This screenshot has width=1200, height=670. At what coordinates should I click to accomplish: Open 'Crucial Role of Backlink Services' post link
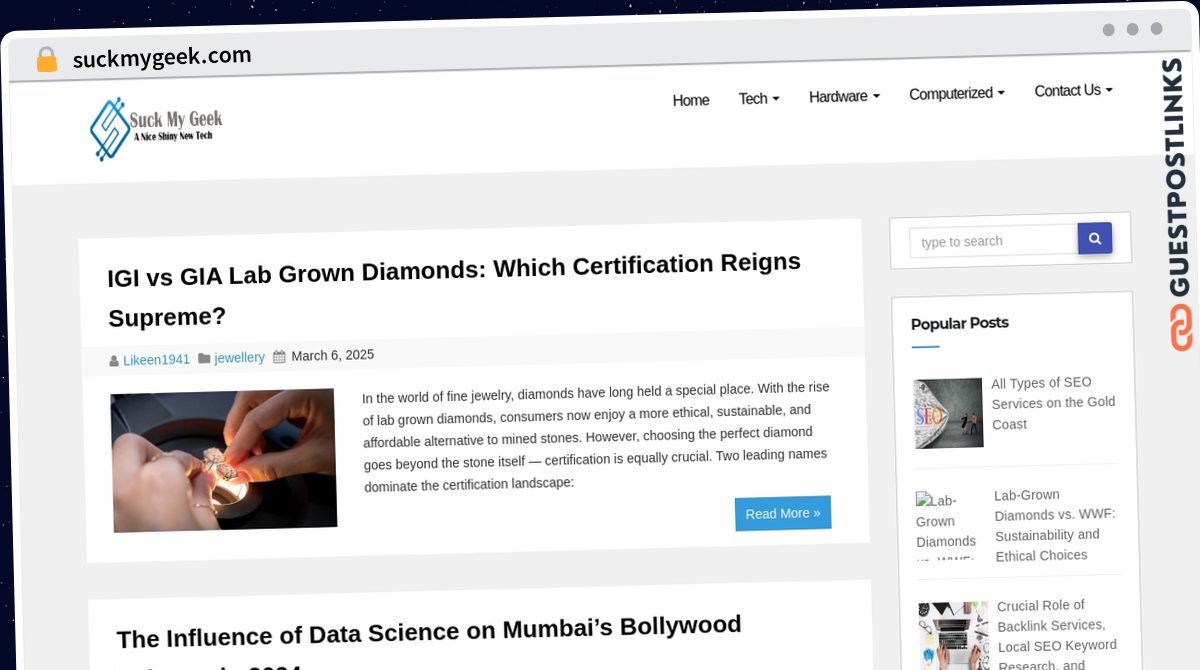tap(1057, 634)
